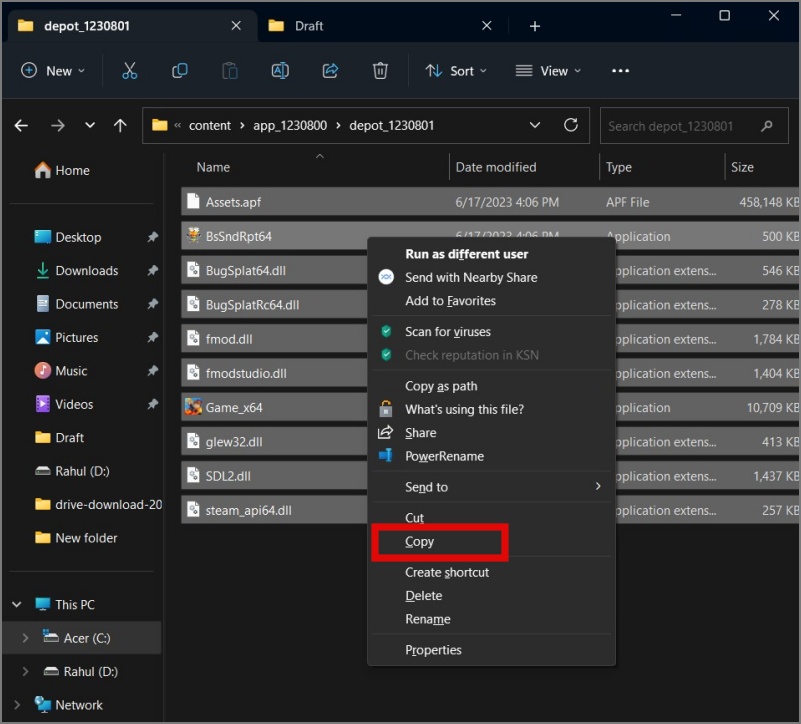Image resolution: width=801 pixels, height=724 pixels.
Task: Click the Share toolbar icon
Action: click(330, 71)
